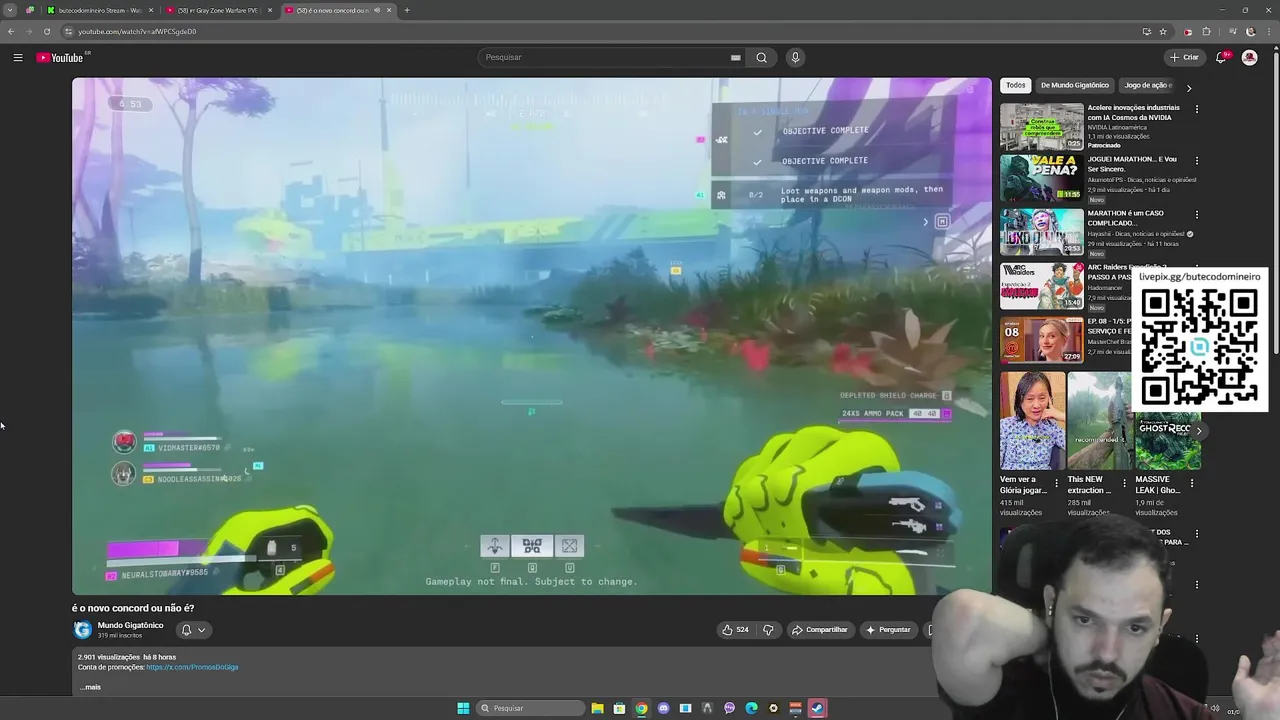Viewport: 1280px width, 720px height.
Task: Mute the playing concord tab speaker icon
Action: [x=377, y=10]
